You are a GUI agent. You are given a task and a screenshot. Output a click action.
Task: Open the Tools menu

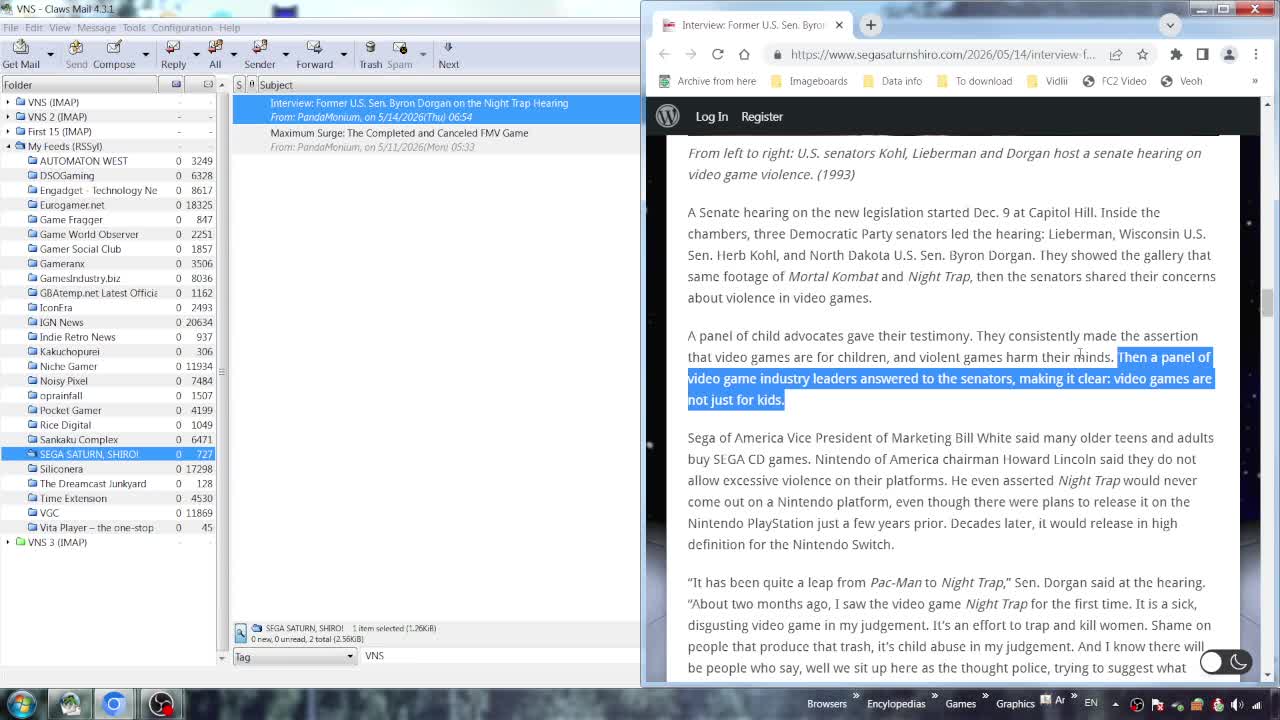134,28
